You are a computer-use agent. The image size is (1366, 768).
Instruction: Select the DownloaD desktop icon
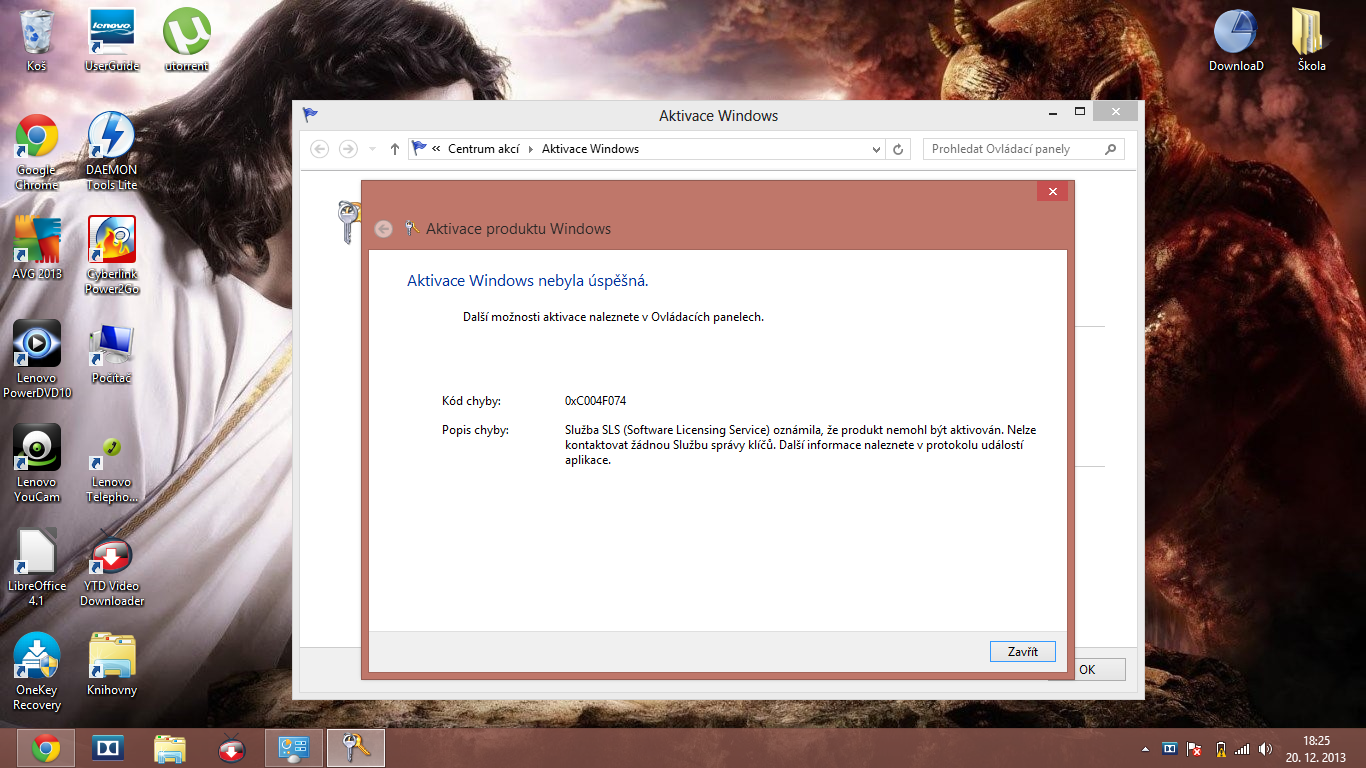[x=1236, y=40]
